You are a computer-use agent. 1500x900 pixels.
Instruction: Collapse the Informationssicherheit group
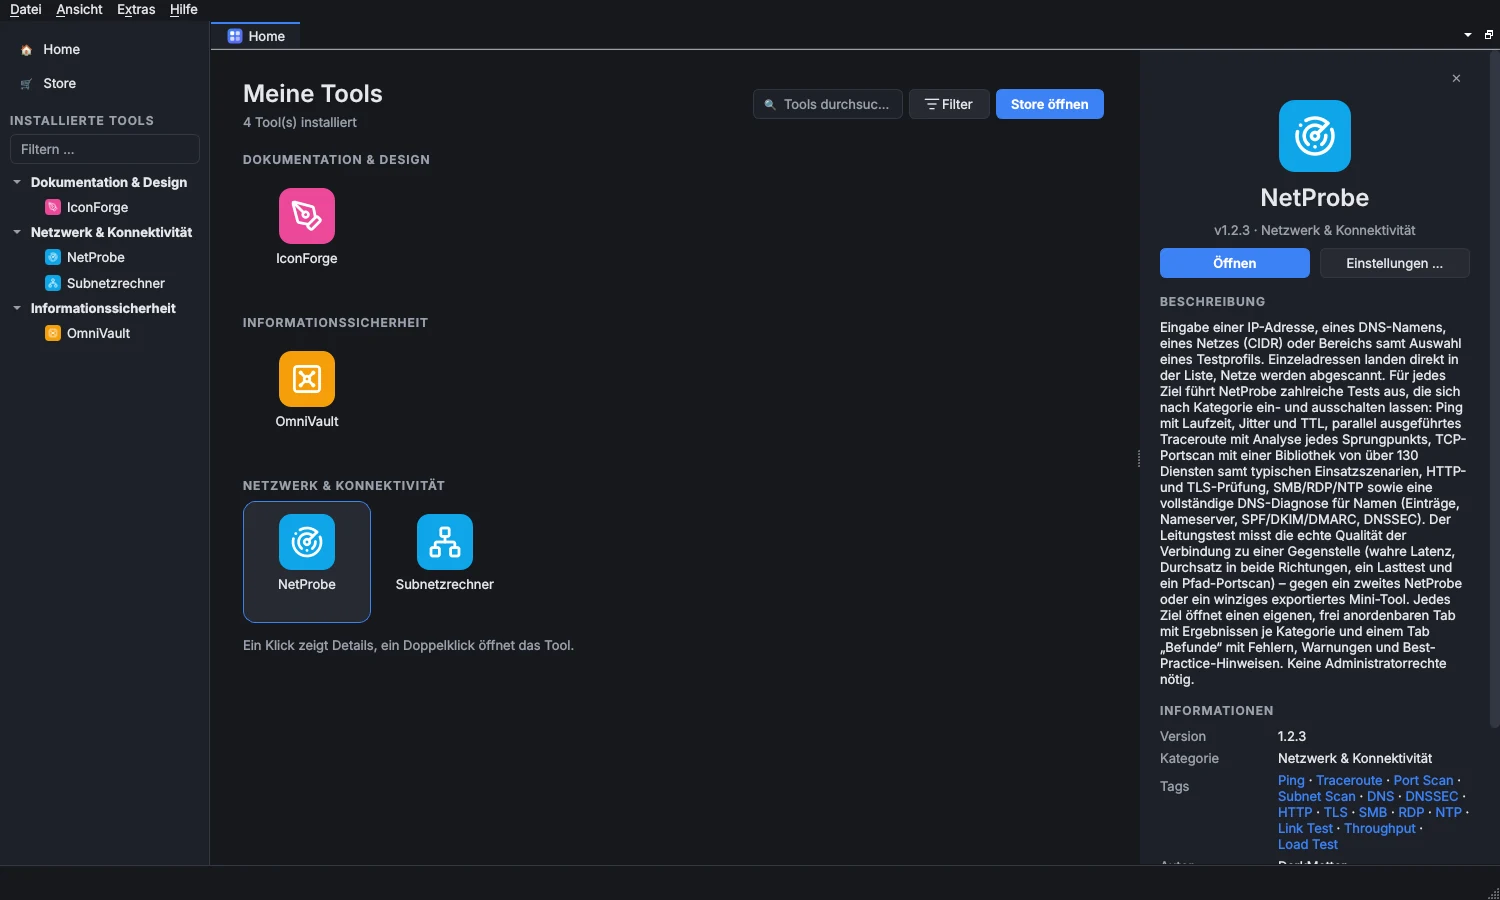(x=17, y=308)
